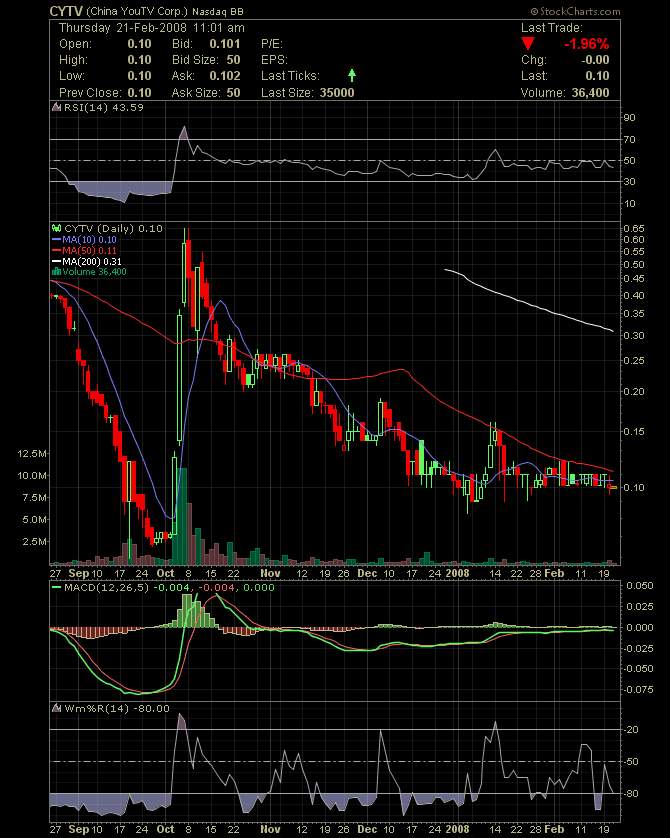Click the Wm%R(14) -80.00 label

click(x=116, y=708)
